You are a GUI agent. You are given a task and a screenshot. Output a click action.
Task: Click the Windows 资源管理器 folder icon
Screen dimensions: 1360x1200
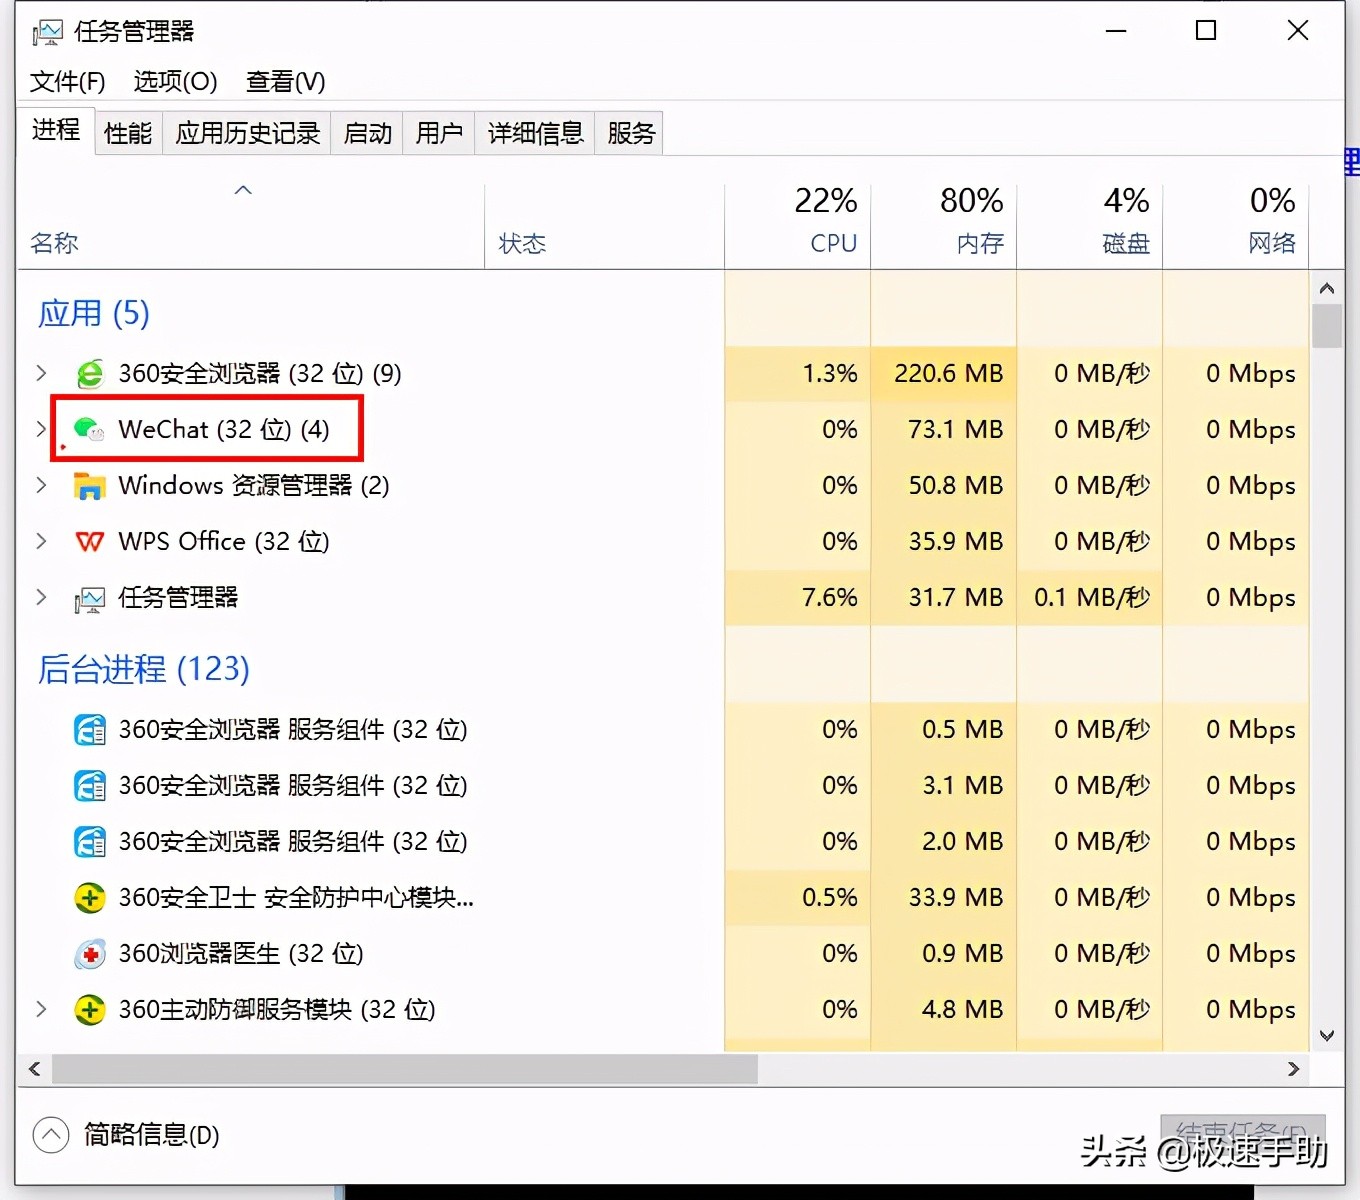[x=90, y=486]
